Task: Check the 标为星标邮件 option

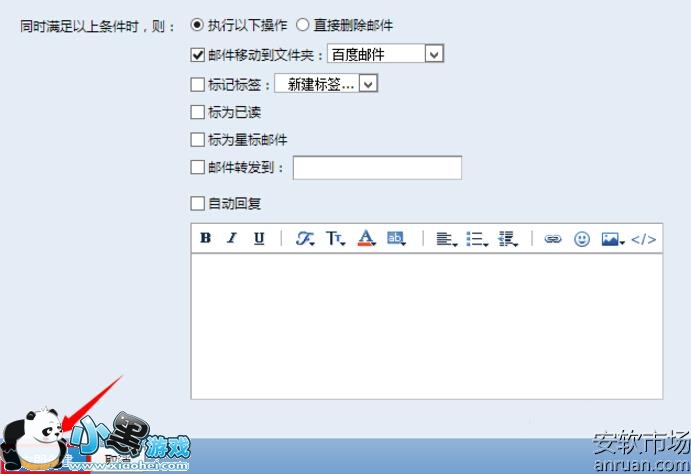Action: pyautogui.click(x=197, y=140)
